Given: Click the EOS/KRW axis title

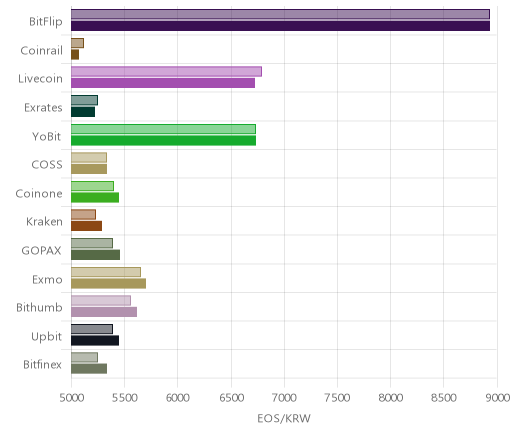Looking at the screenshot, I should pyautogui.click(x=284, y=418).
